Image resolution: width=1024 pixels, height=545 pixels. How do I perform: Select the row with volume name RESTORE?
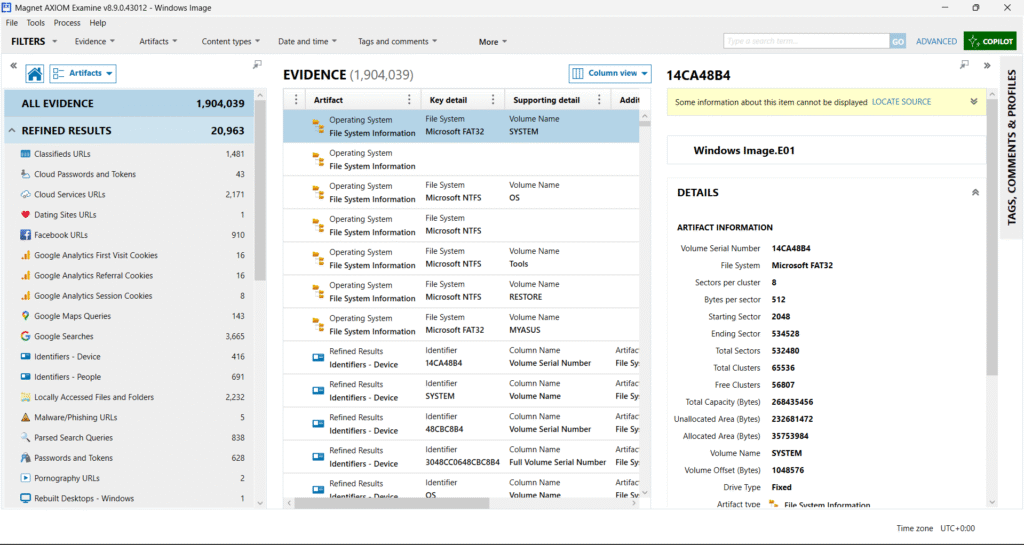click(x=461, y=291)
